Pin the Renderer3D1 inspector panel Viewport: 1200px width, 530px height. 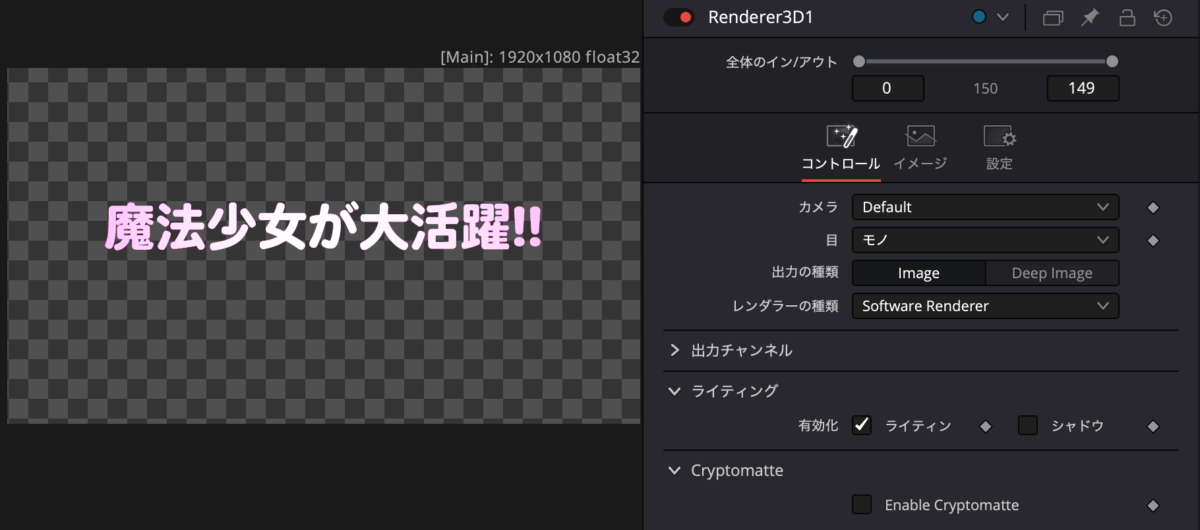pos(1090,17)
